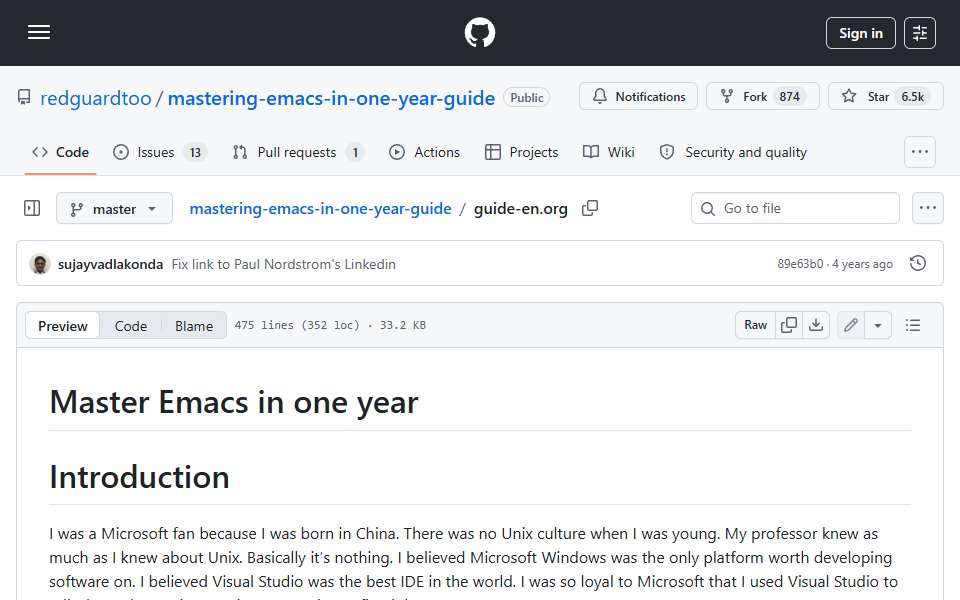Go to GitHub homepage via Octocat logo
The height and width of the screenshot is (600, 960).
479,32
